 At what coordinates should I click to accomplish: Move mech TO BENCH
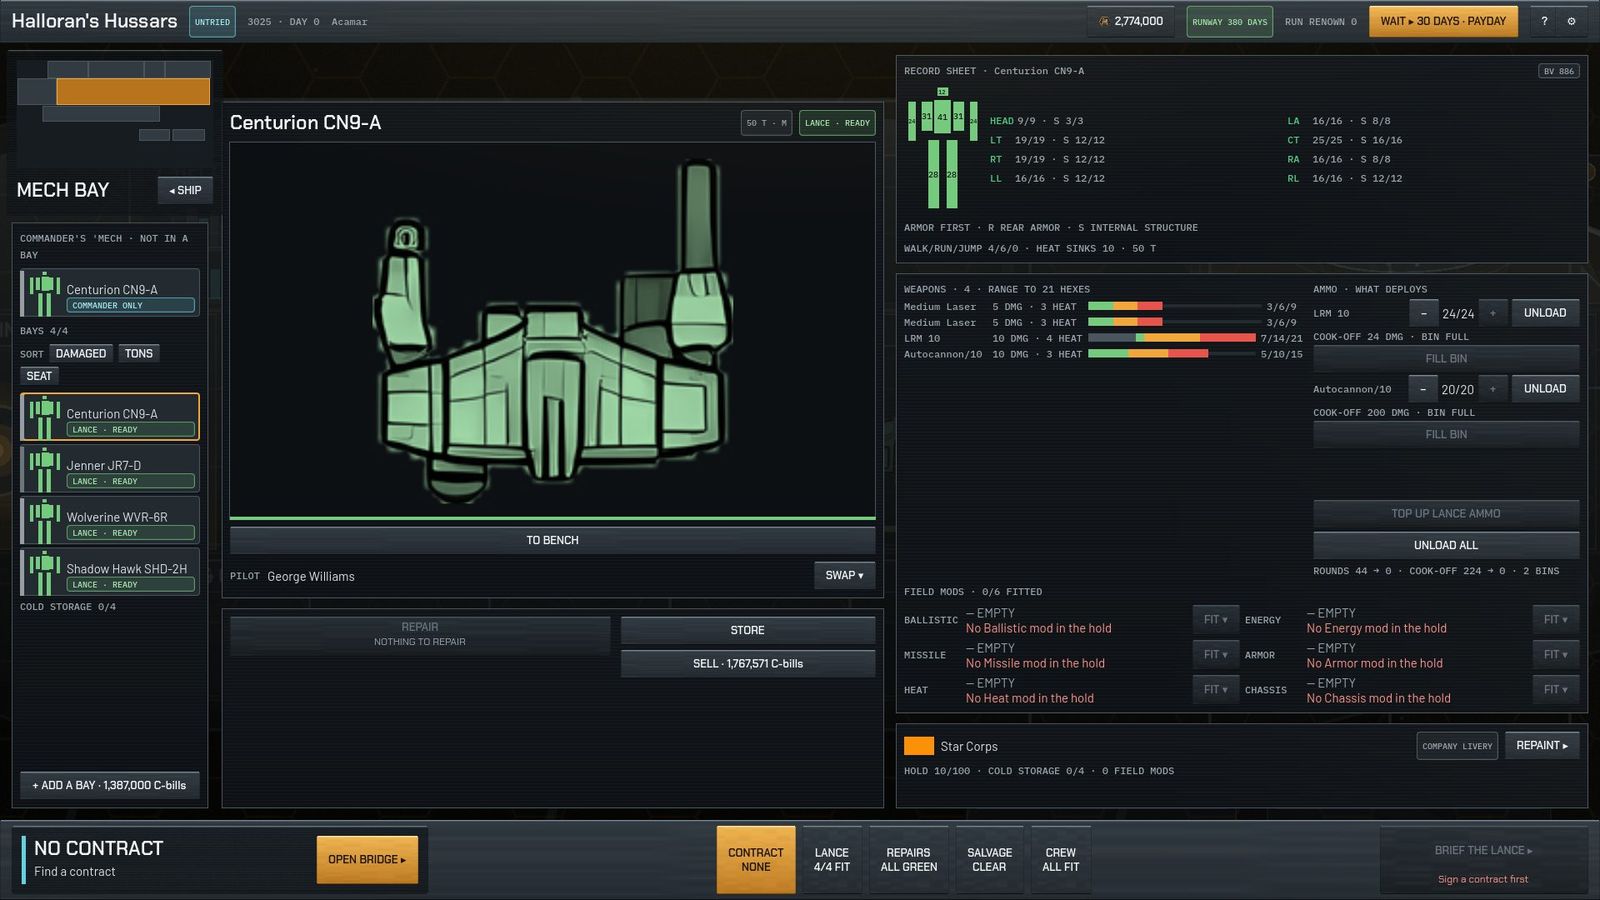[x=553, y=540]
